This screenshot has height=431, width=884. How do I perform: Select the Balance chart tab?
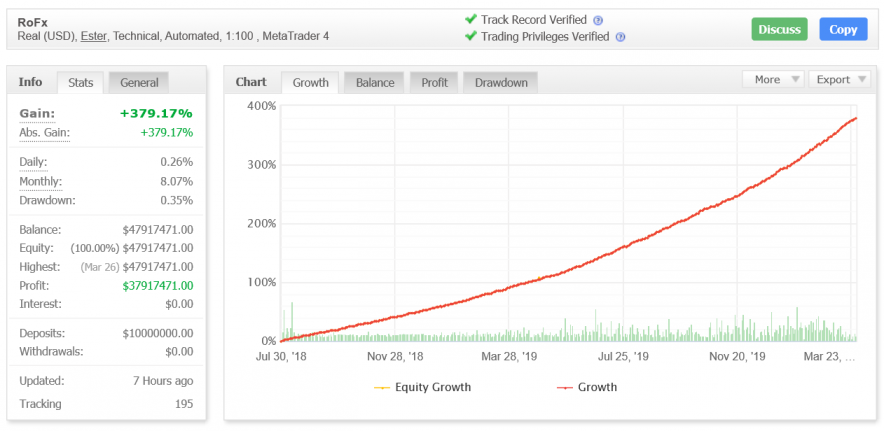(x=375, y=83)
